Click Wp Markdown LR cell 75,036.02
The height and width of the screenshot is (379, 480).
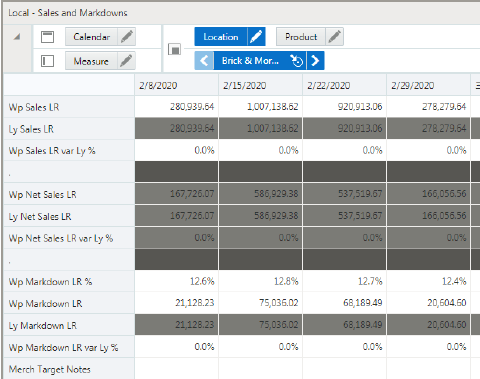coord(261,303)
